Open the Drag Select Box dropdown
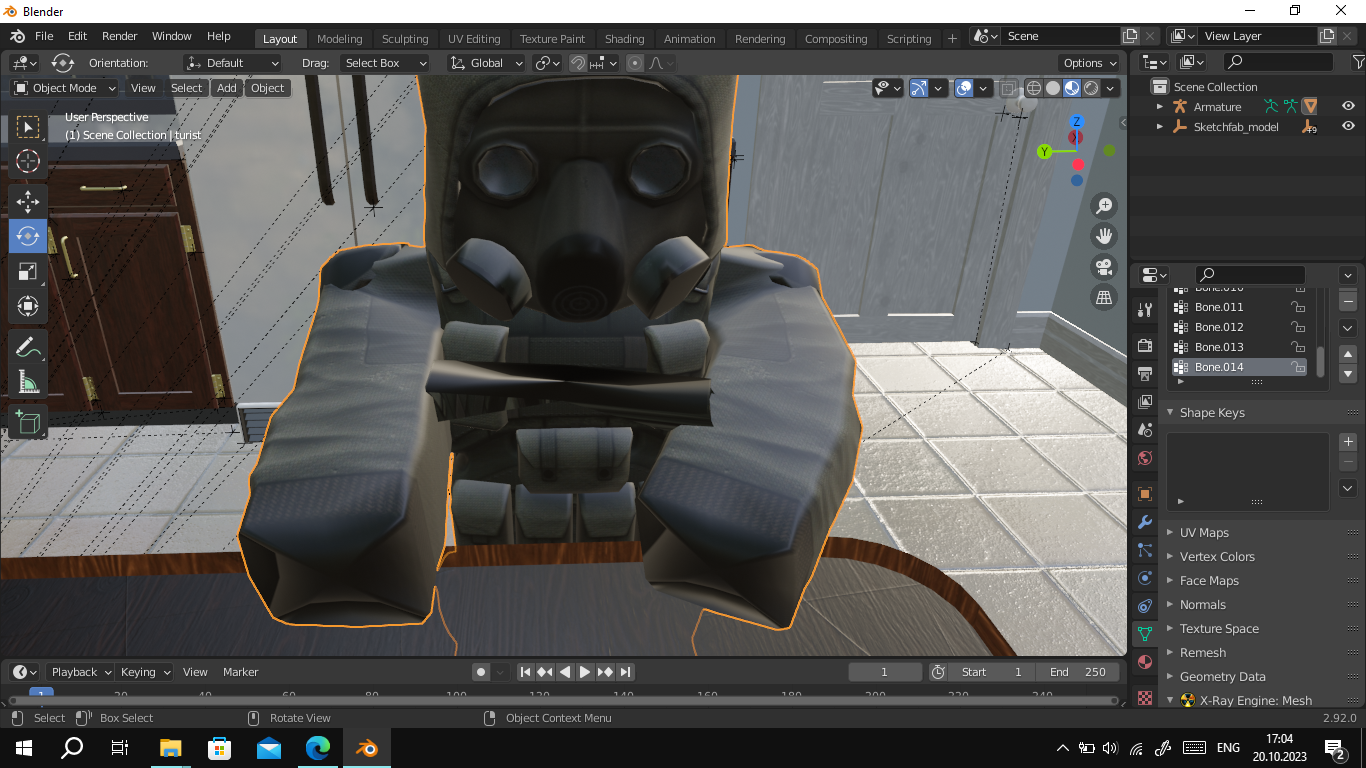Viewport: 1366px width, 768px height. coord(384,63)
